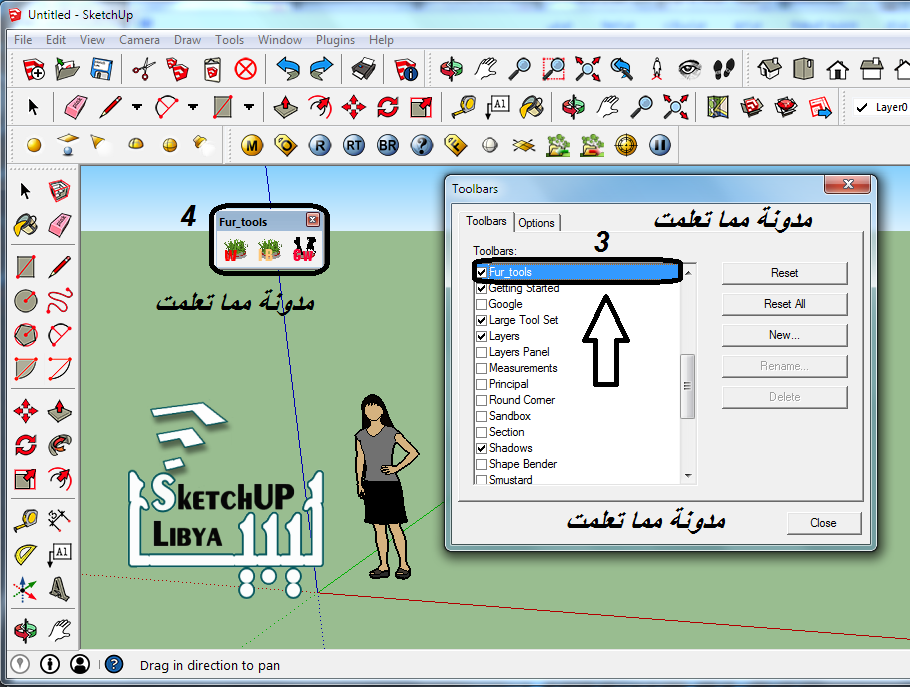
Task: Open the dropdown arrow beside the Line tool
Action: [x=136, y=106]
